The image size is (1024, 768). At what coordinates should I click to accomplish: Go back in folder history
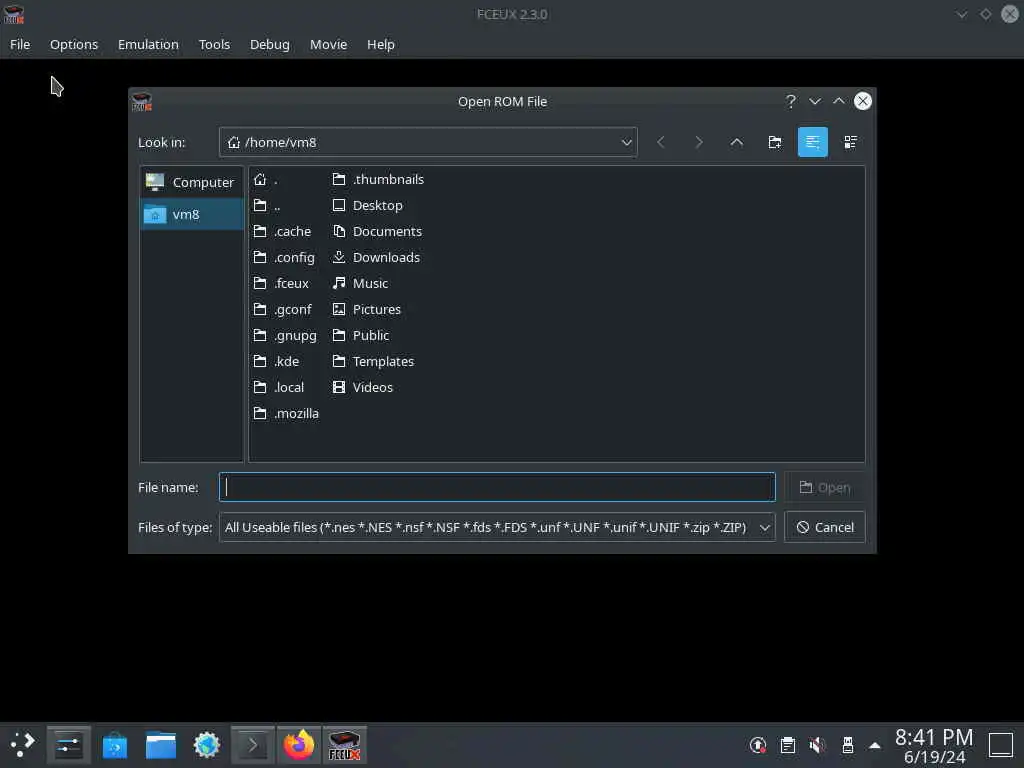tap(660, 142)
